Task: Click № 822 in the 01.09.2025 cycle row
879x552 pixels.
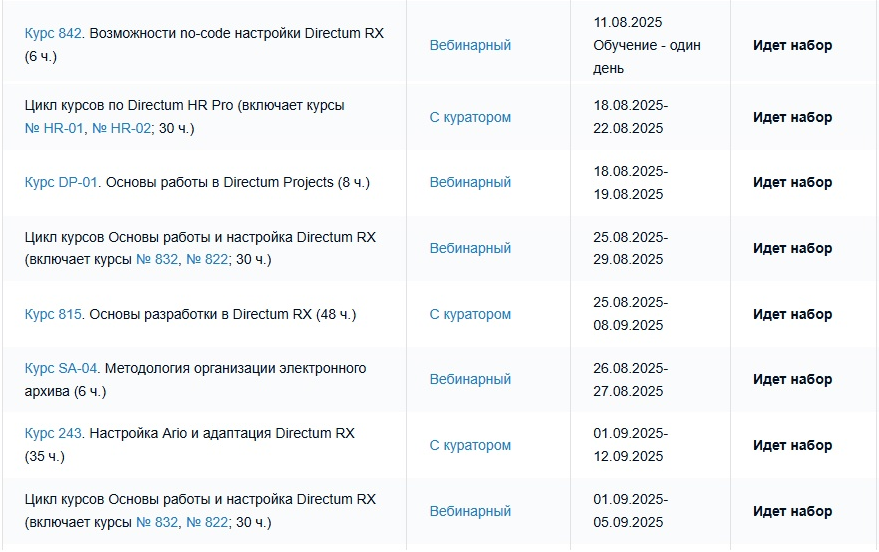Action: coord(207,522)
